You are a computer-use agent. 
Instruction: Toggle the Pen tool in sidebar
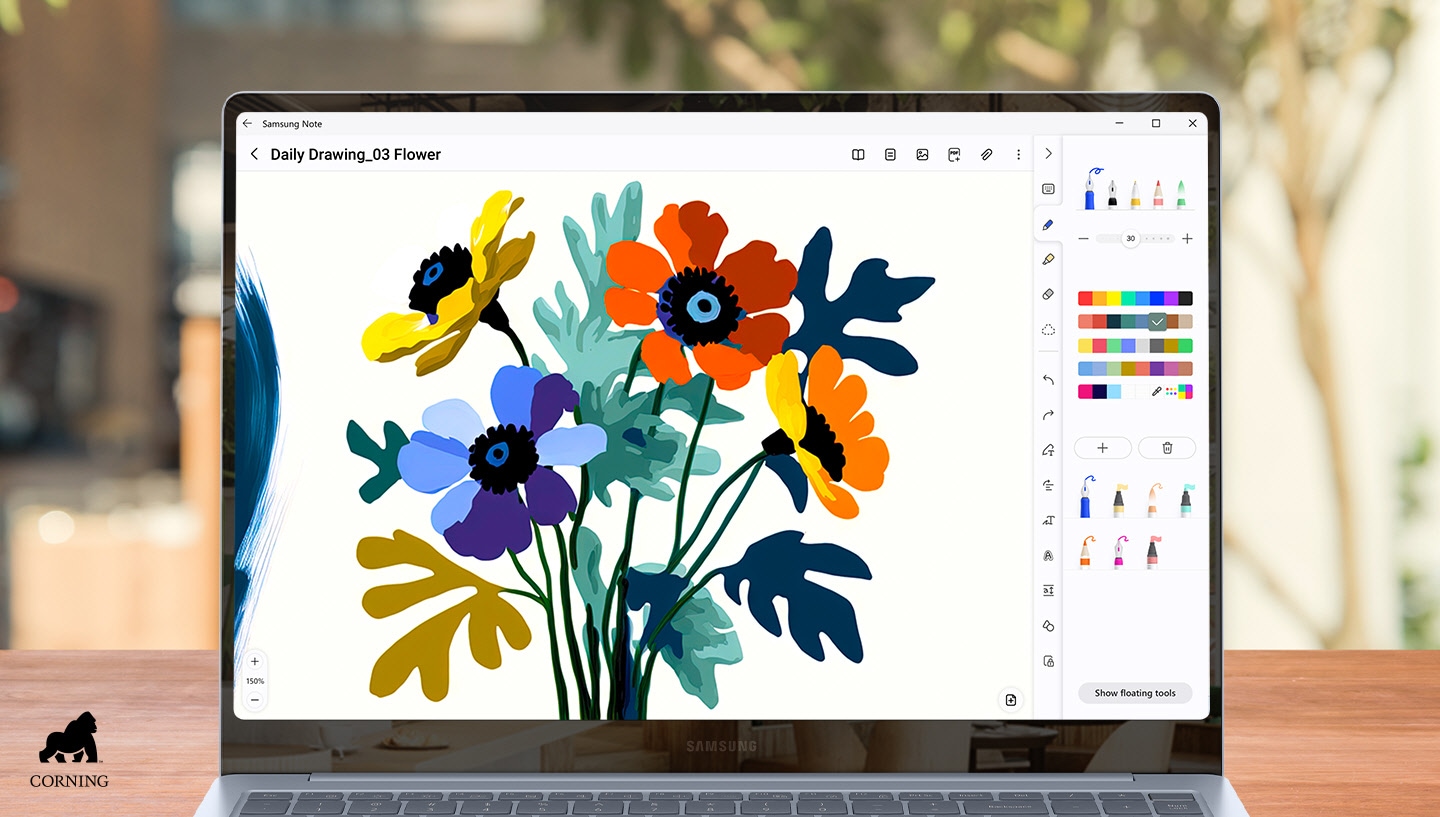[1048, 225]
